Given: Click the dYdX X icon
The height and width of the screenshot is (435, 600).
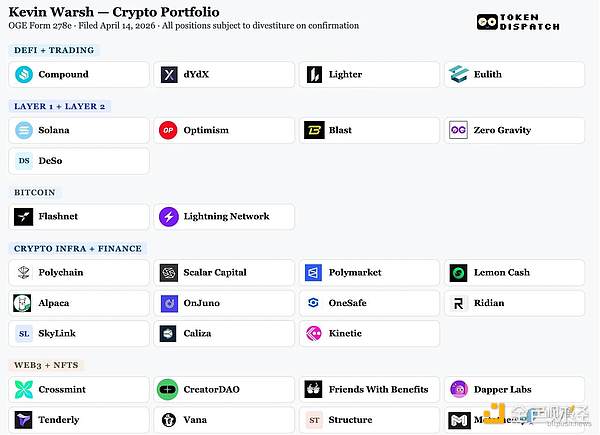Looking at the screenshot, I should [169, 74].
